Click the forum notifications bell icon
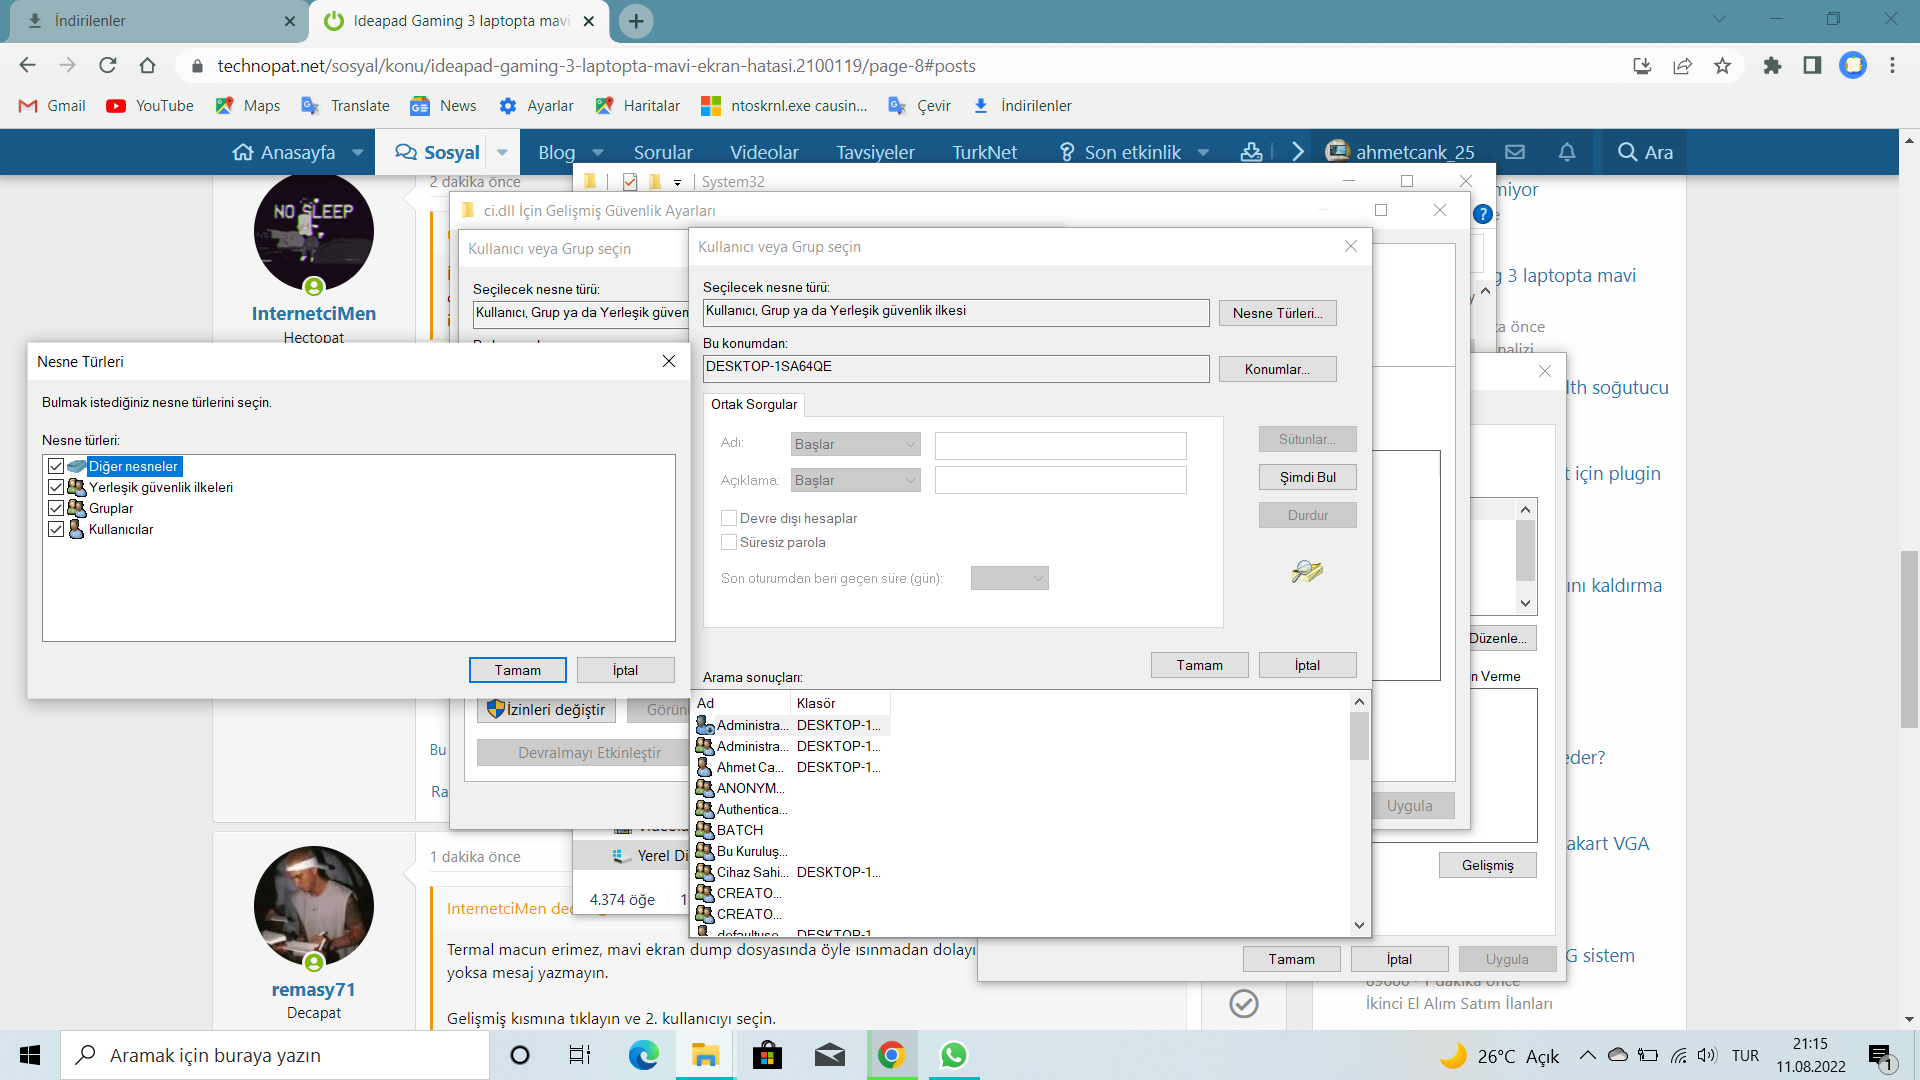1920x1080 pixels. click(1567, 152)
